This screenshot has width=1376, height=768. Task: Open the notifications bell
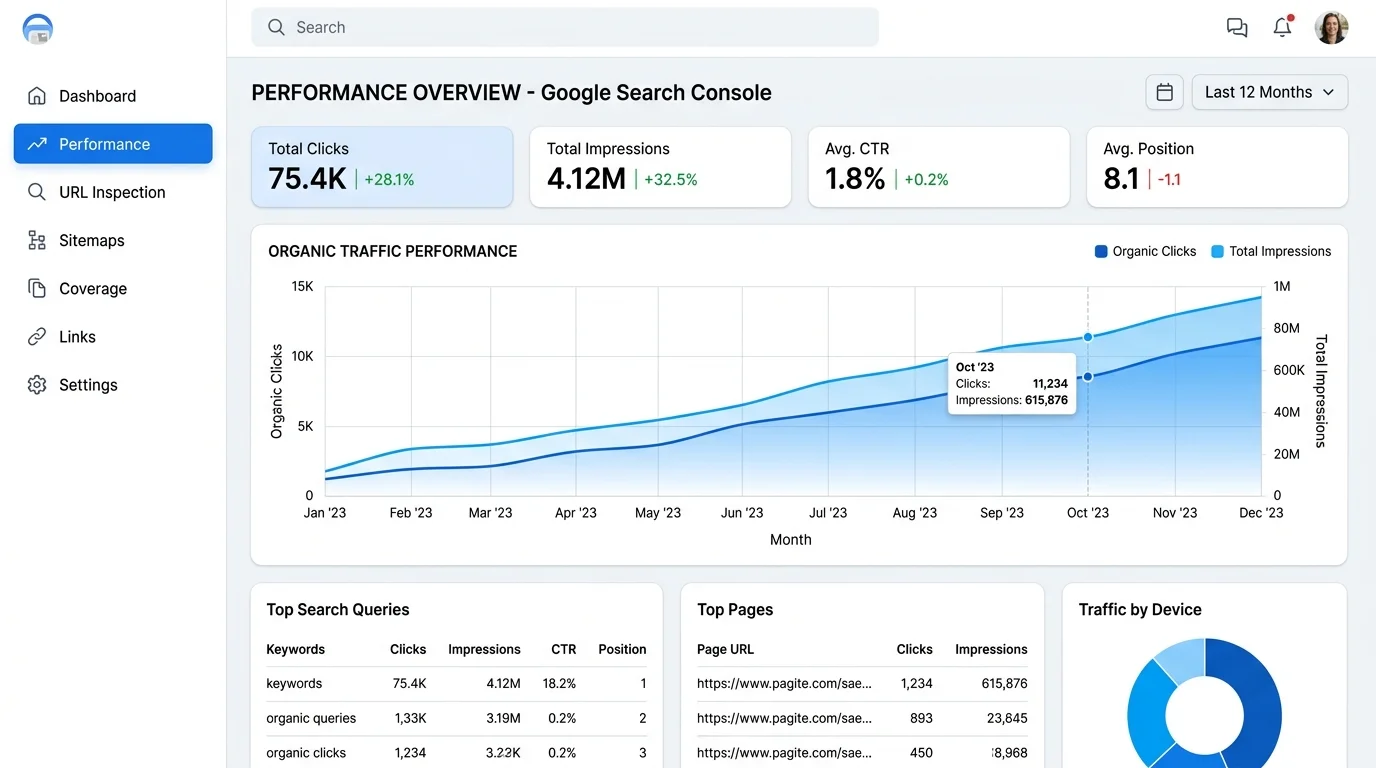pos(1283,27)
